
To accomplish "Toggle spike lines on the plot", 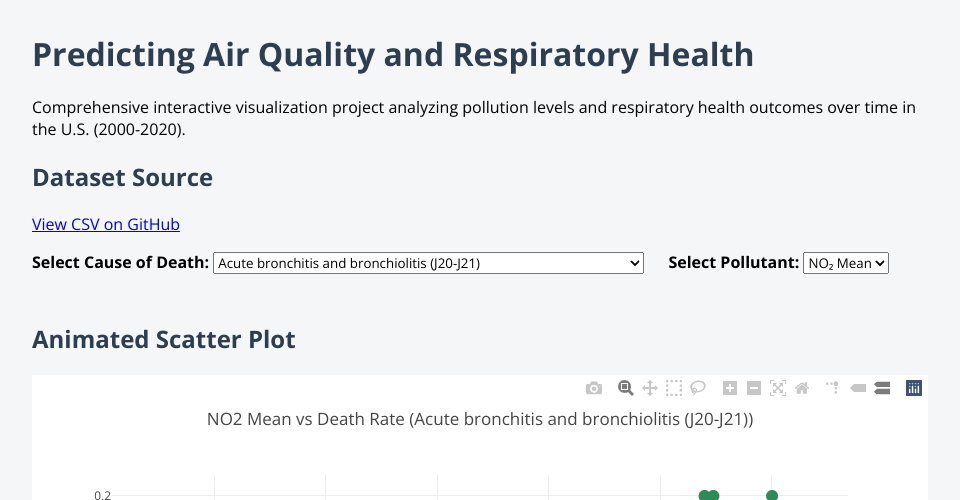I will 832,388.
